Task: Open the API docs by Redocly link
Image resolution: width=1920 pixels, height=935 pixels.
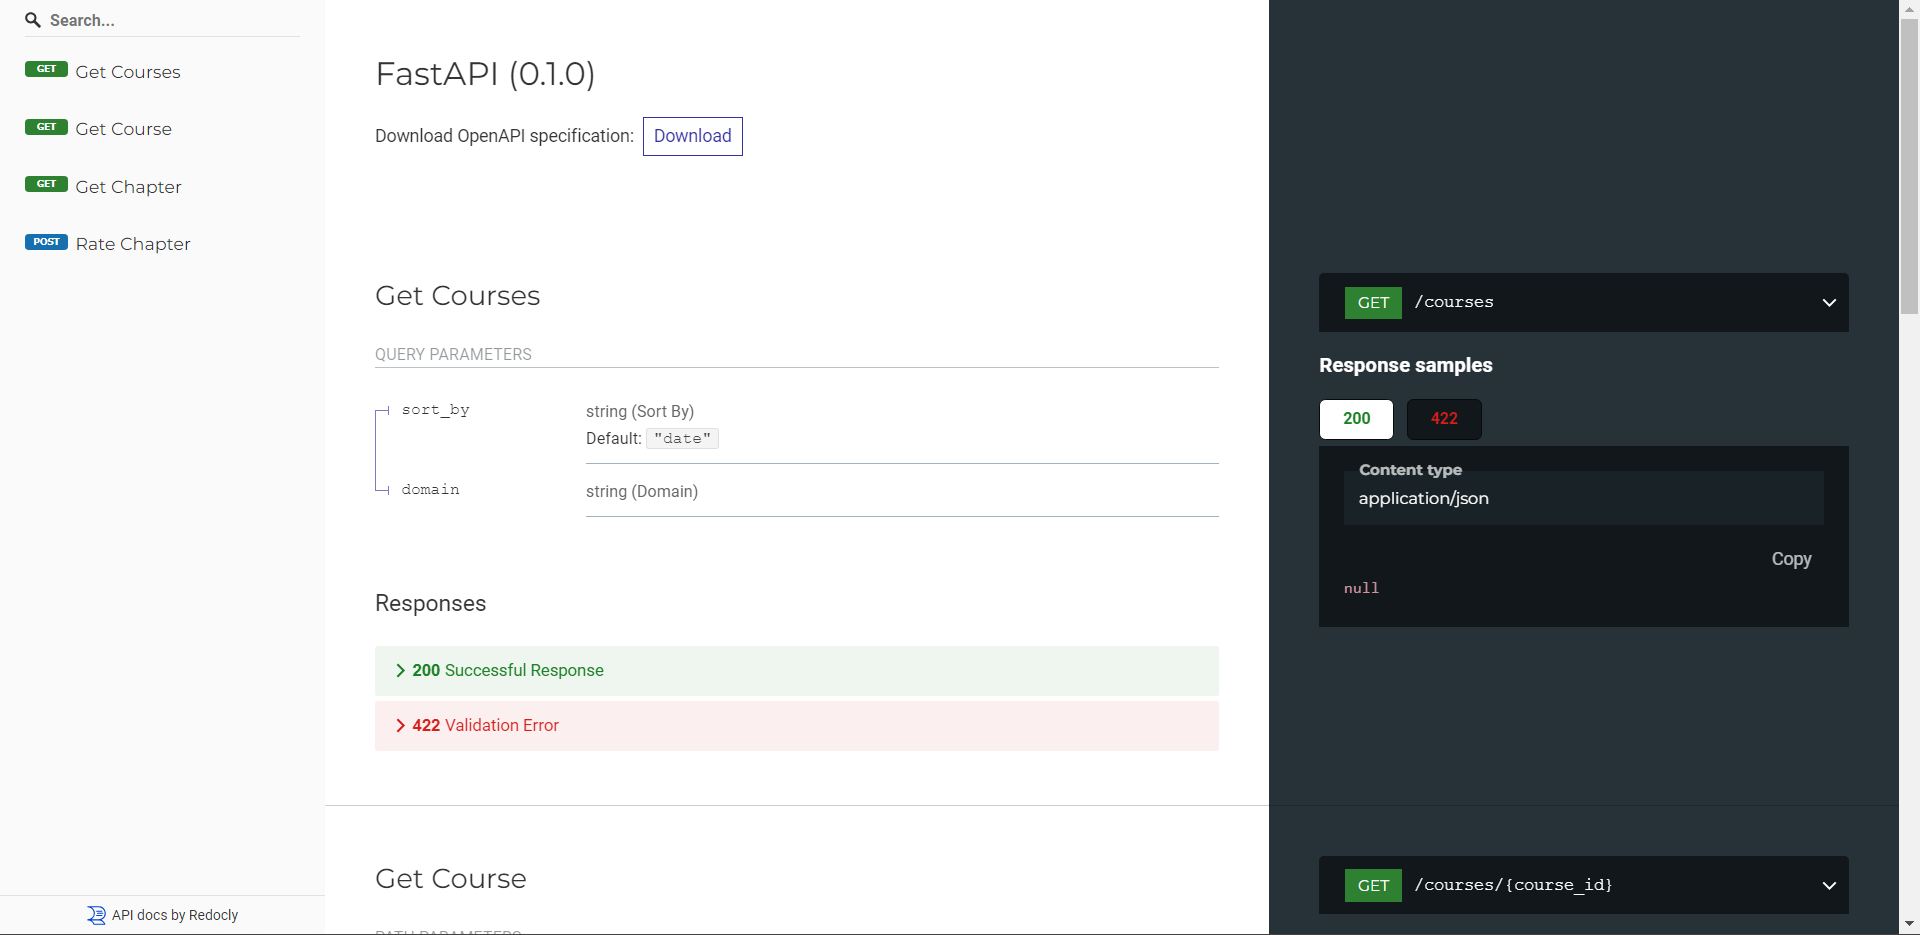Action: coord(175,915)
